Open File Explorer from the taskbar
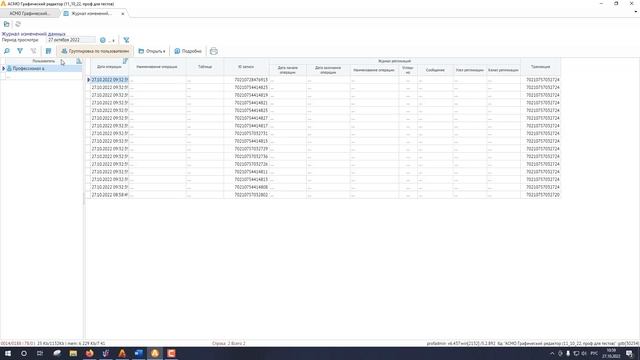 point(73,353)
